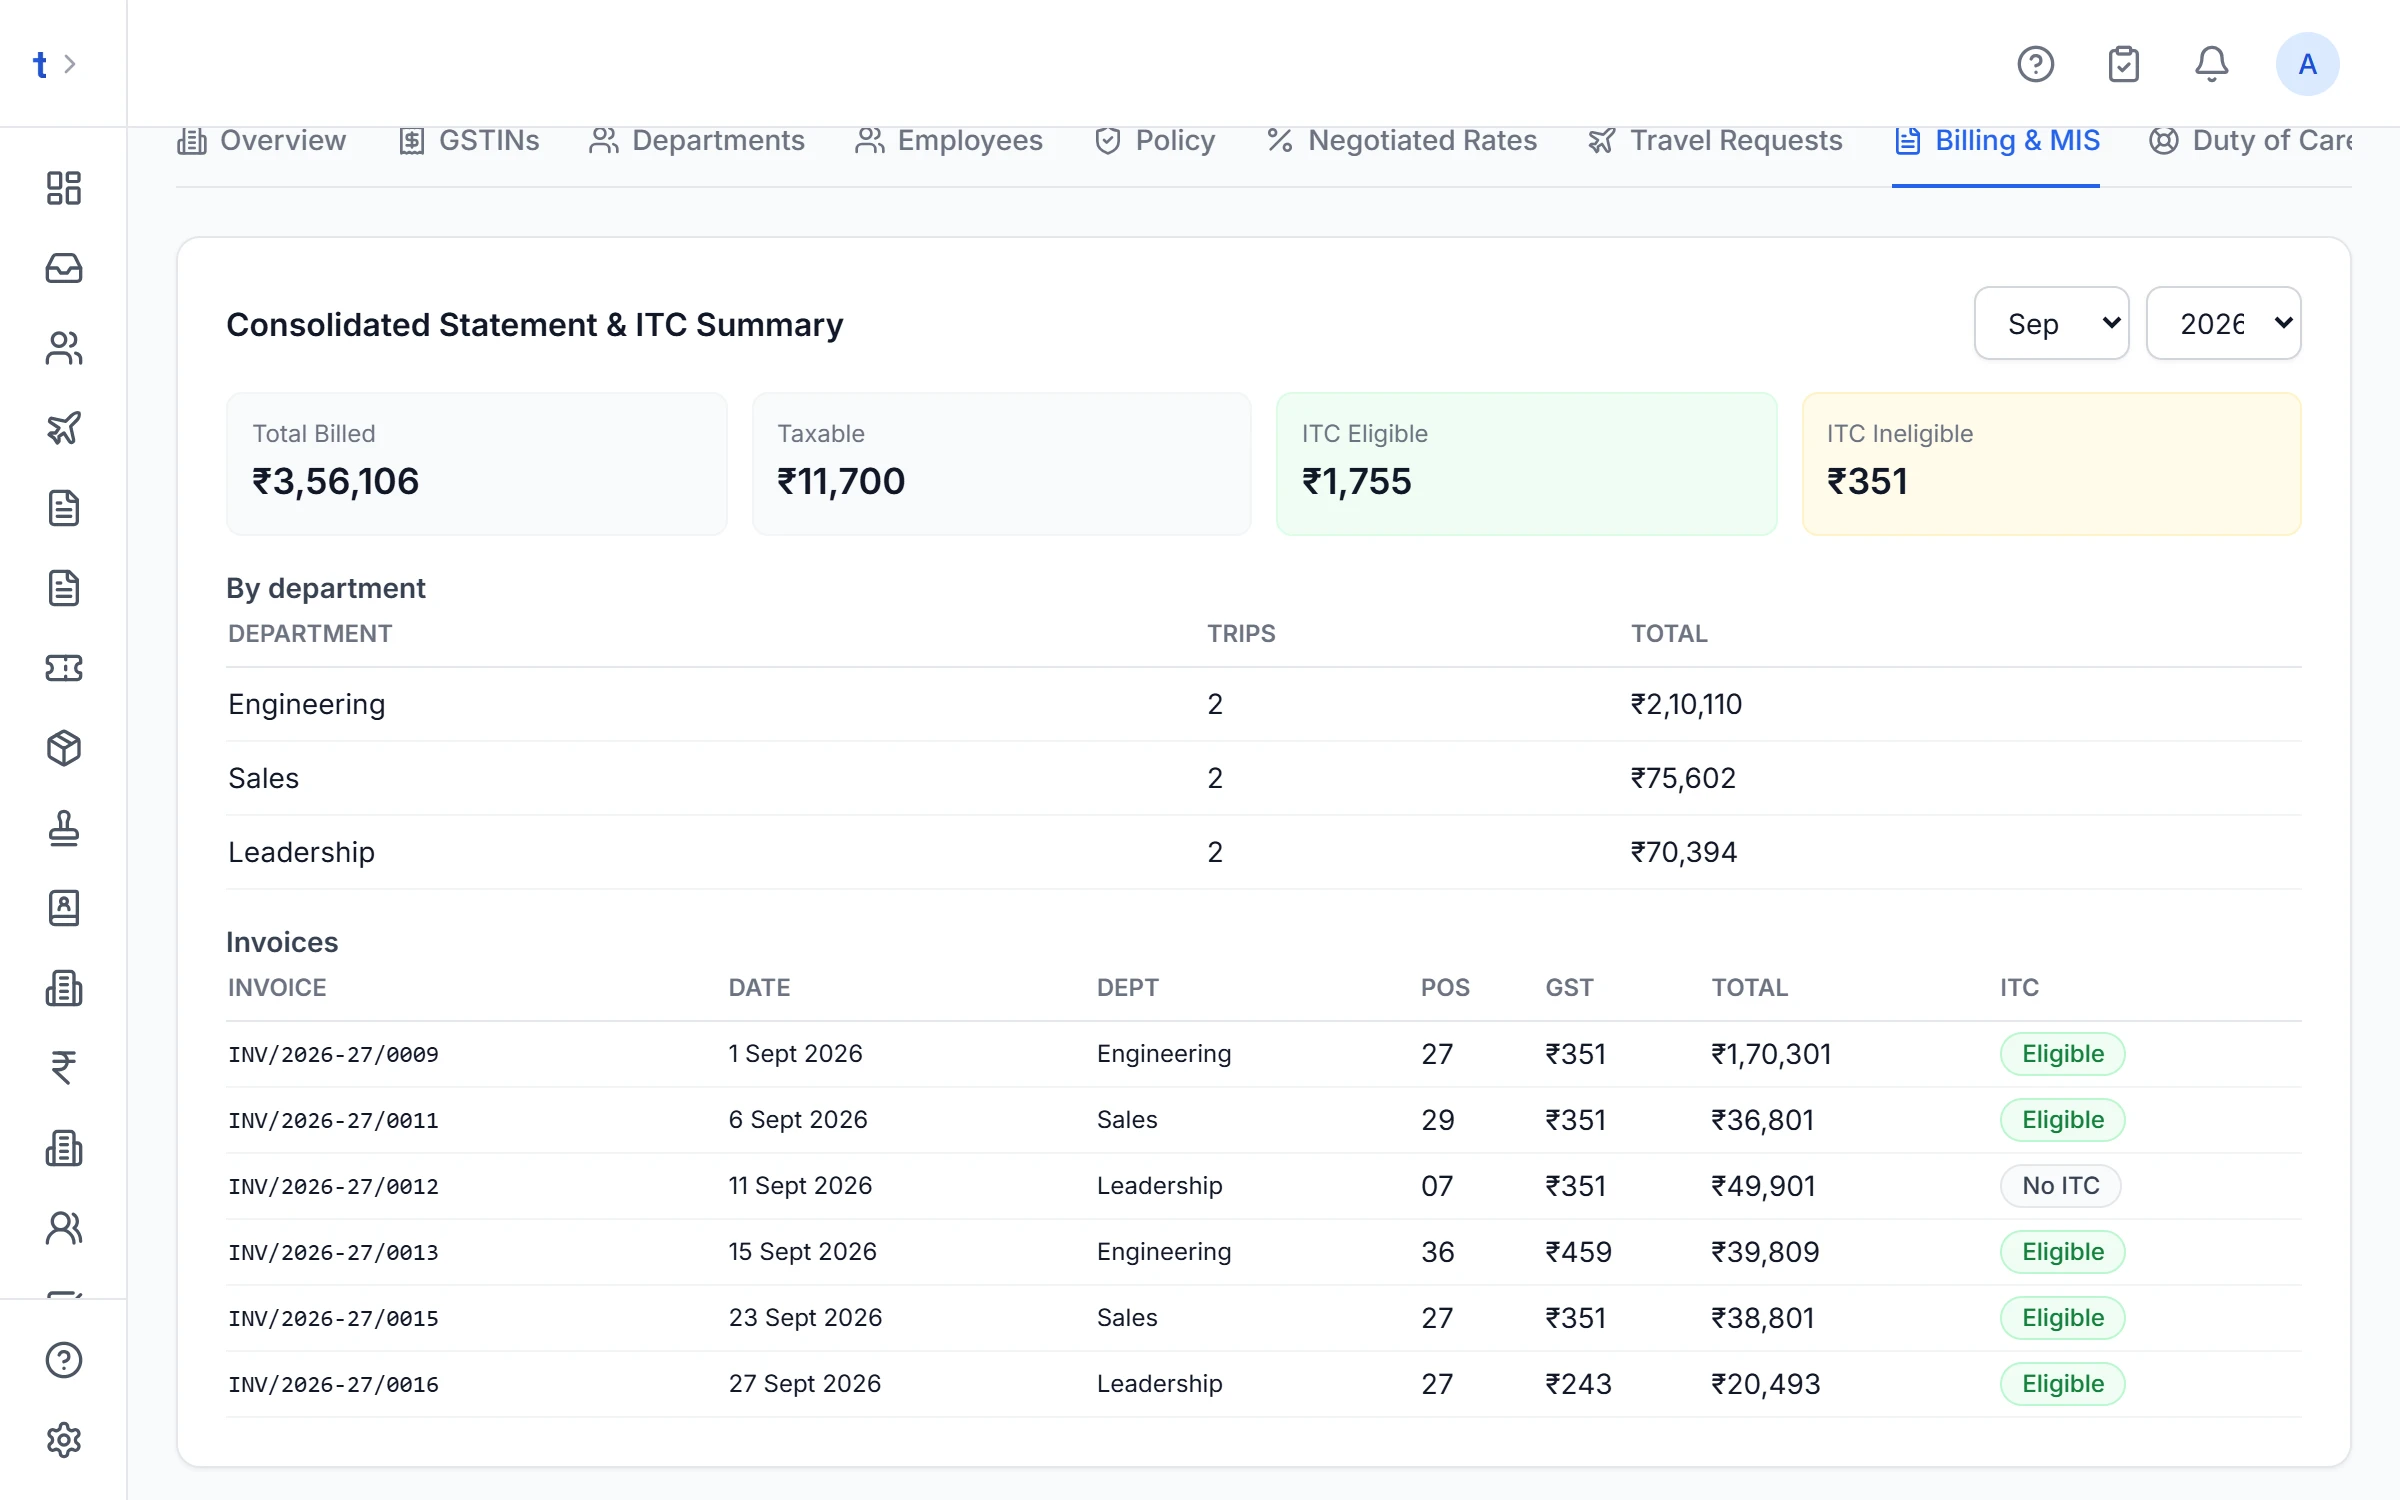Open the contact book icon in sidebar

(64, 908)
